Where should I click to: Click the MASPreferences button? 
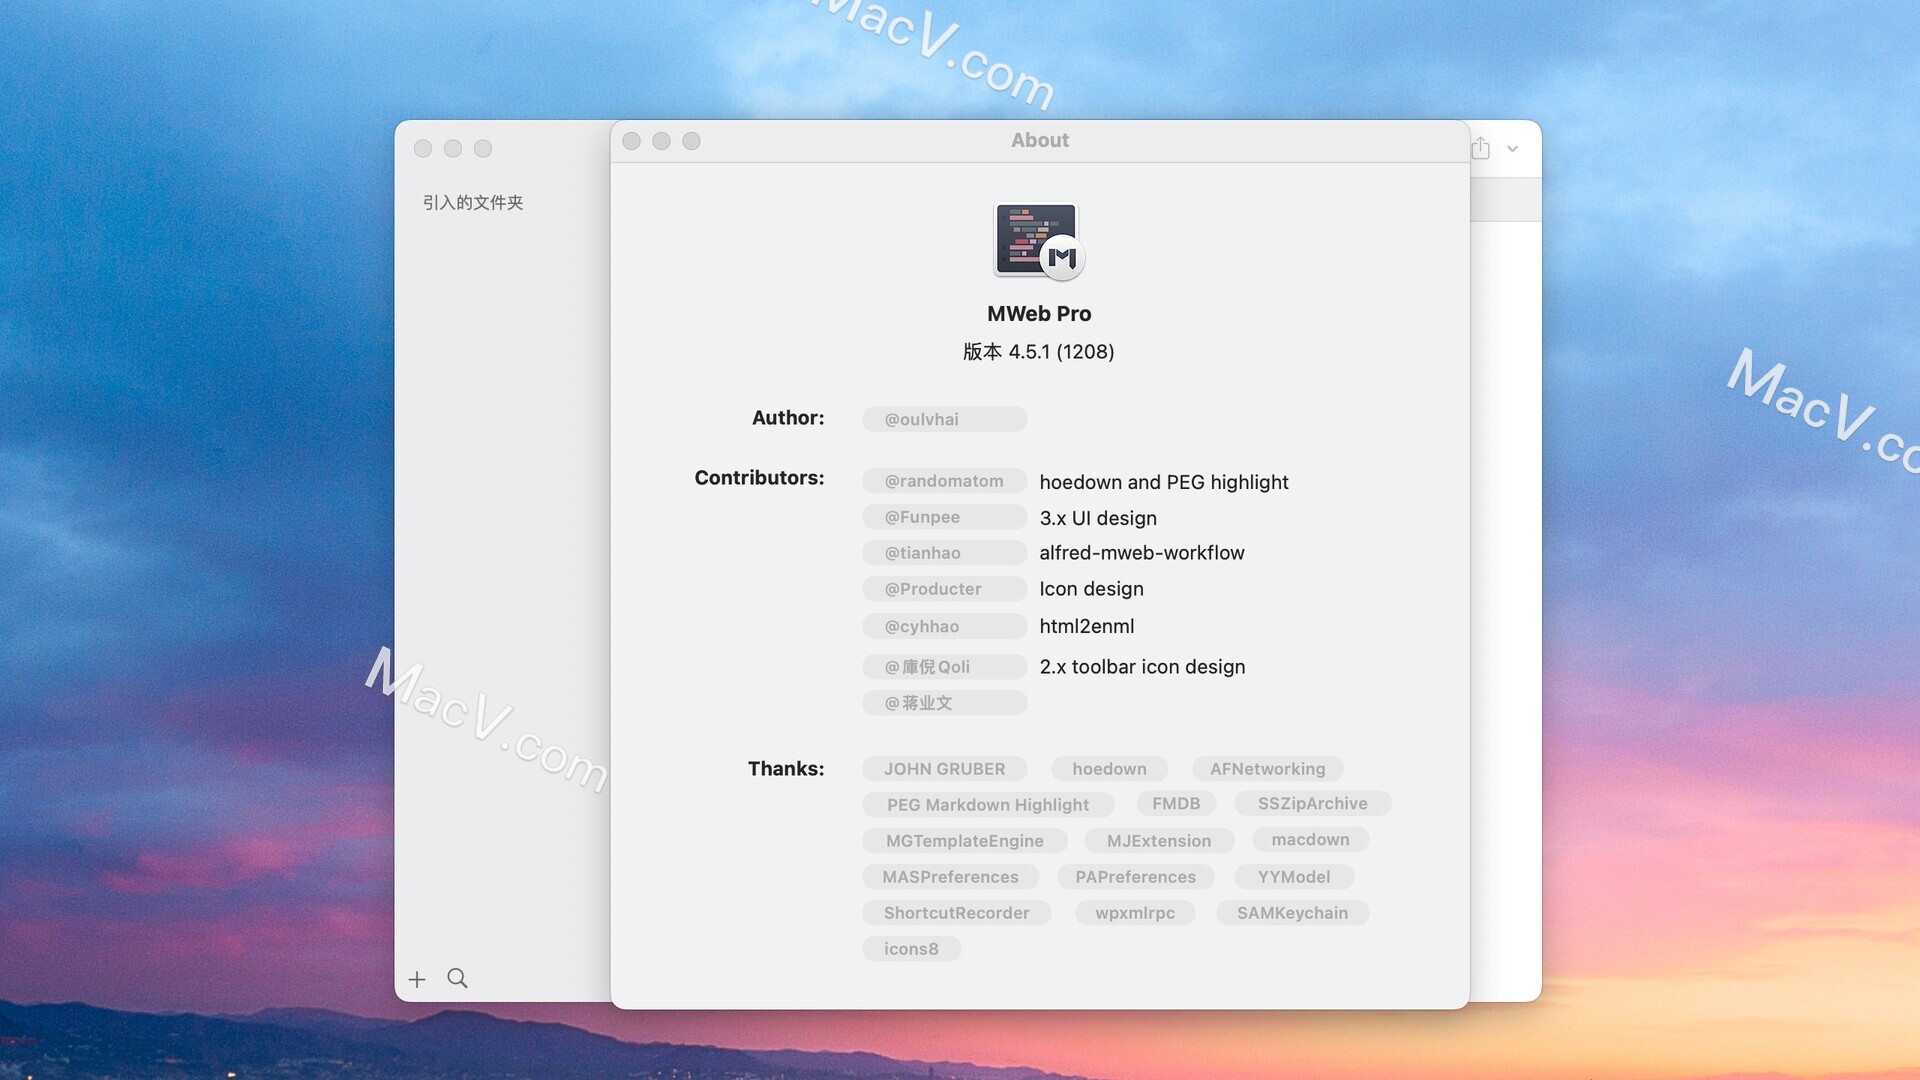click(x=951, y=877)
